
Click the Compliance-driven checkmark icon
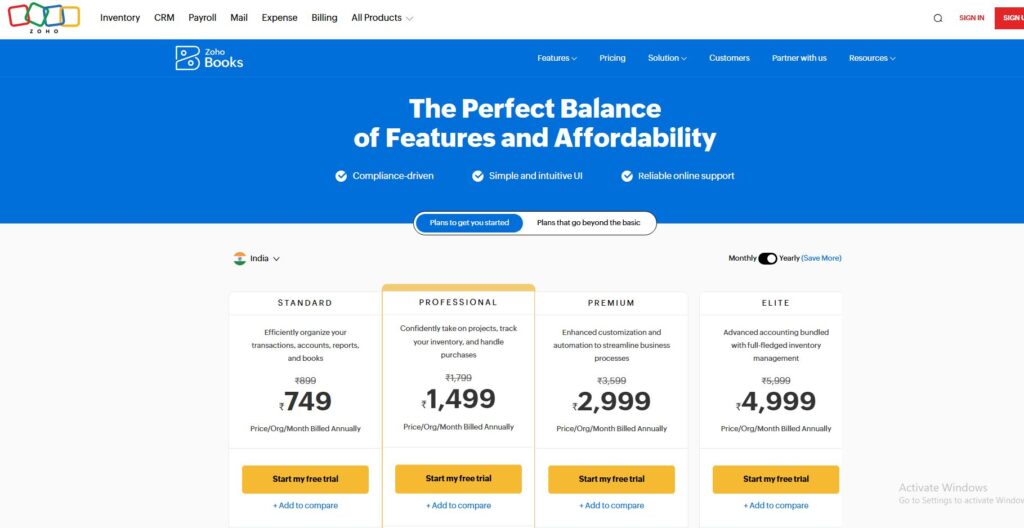[341, 176]
